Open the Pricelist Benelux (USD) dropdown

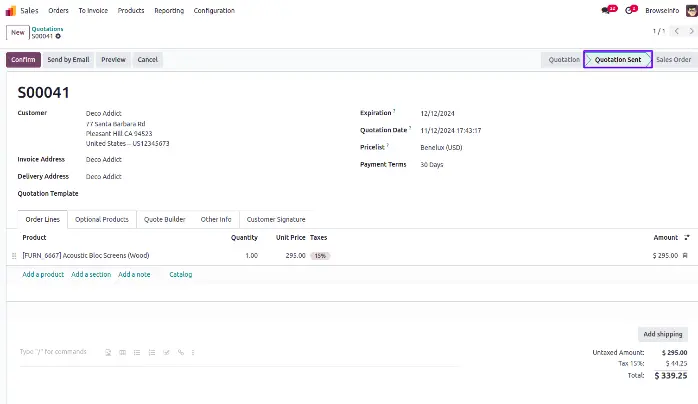click(441, 147)
